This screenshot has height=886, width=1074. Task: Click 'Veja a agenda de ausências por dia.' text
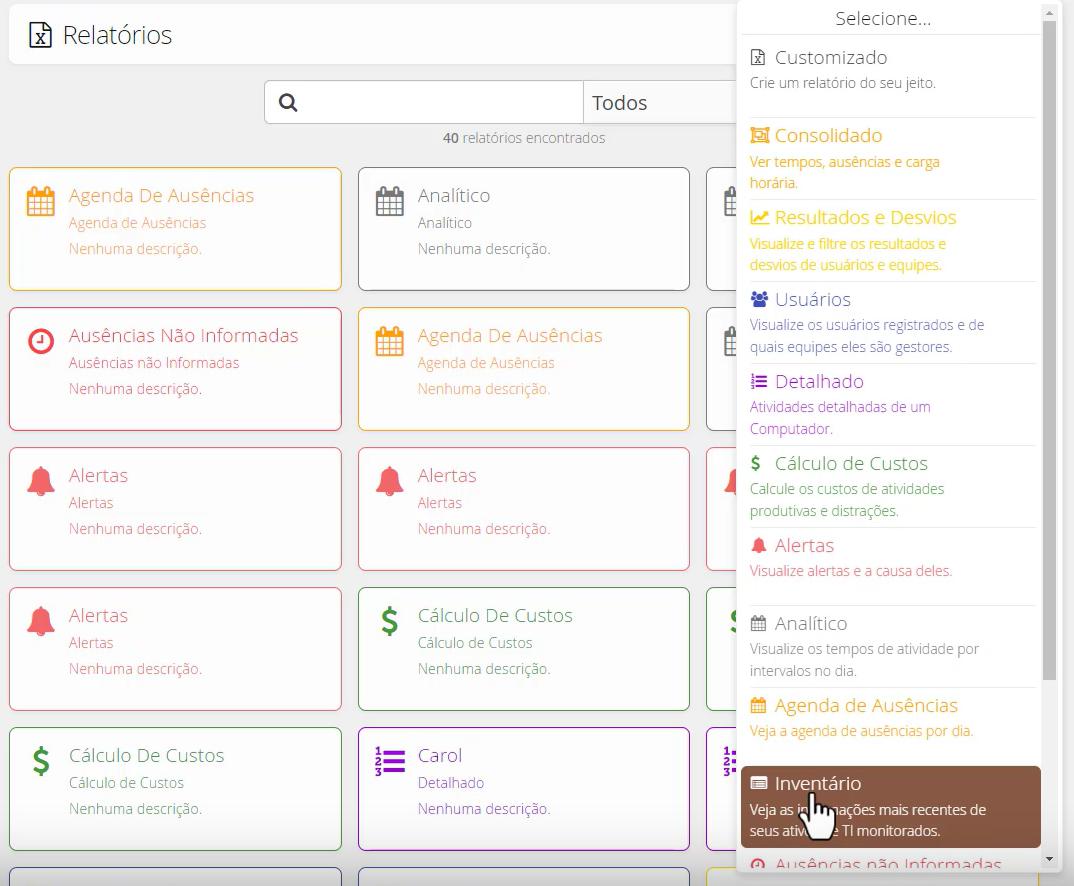pyautogui.click(x=861, y=731)
